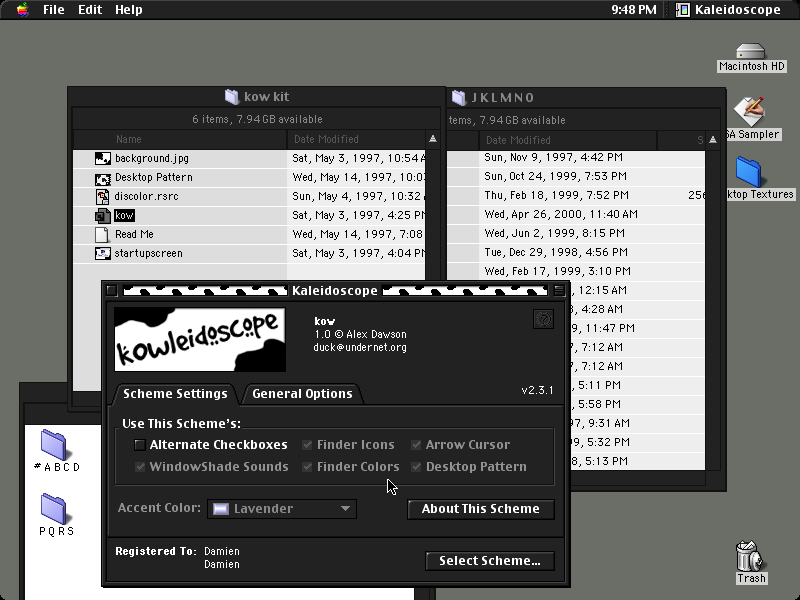Reverse sort order in kow kit window
Viewport: 800px width, 600px height.
(x=433, y=139)
